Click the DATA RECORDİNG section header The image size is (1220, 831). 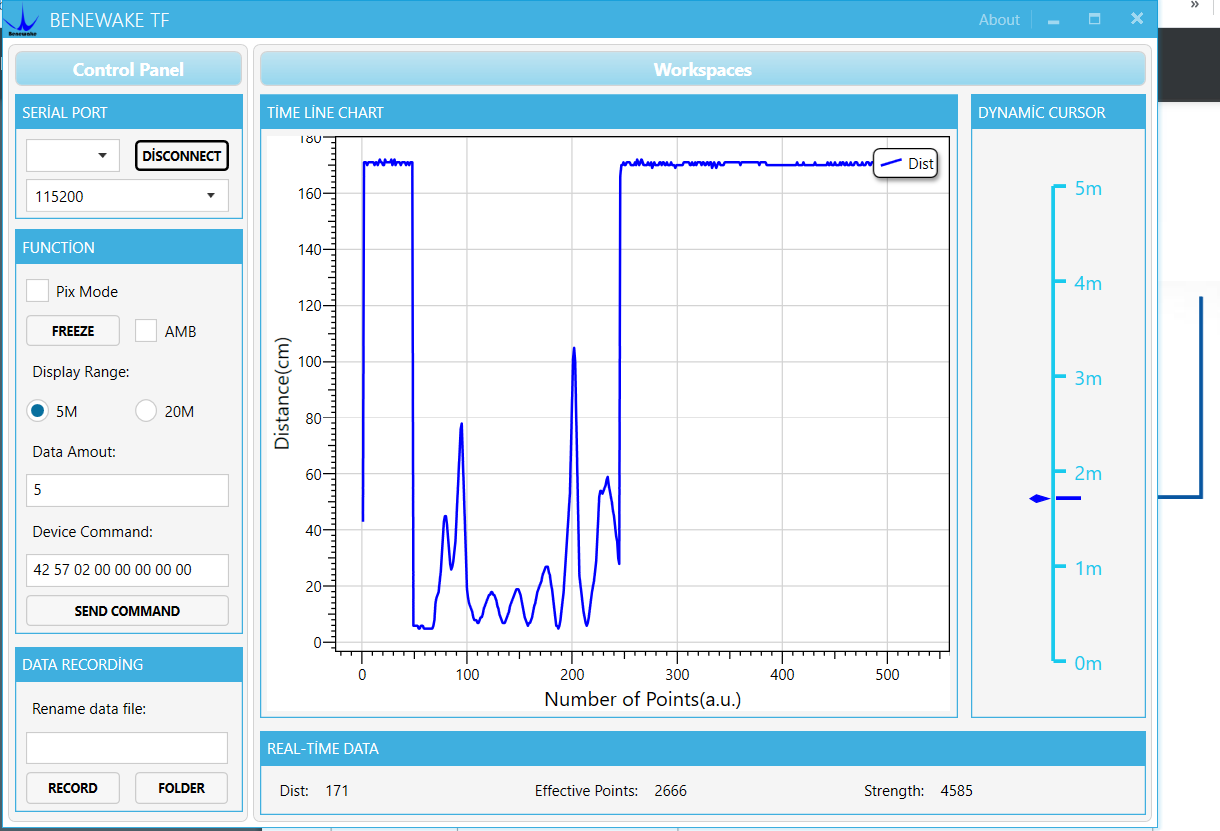129,664
